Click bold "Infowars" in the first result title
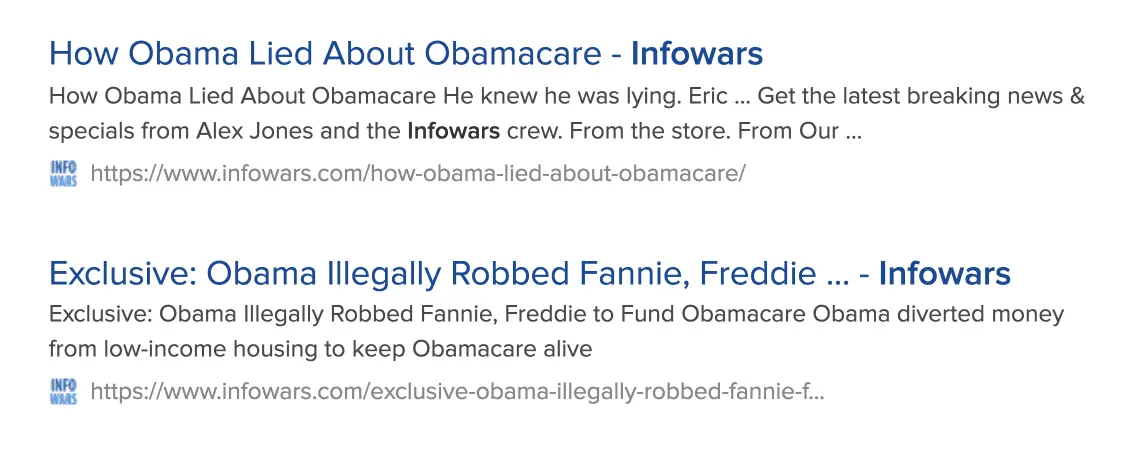Screen dimensions: 1148x474 (696, 53)
